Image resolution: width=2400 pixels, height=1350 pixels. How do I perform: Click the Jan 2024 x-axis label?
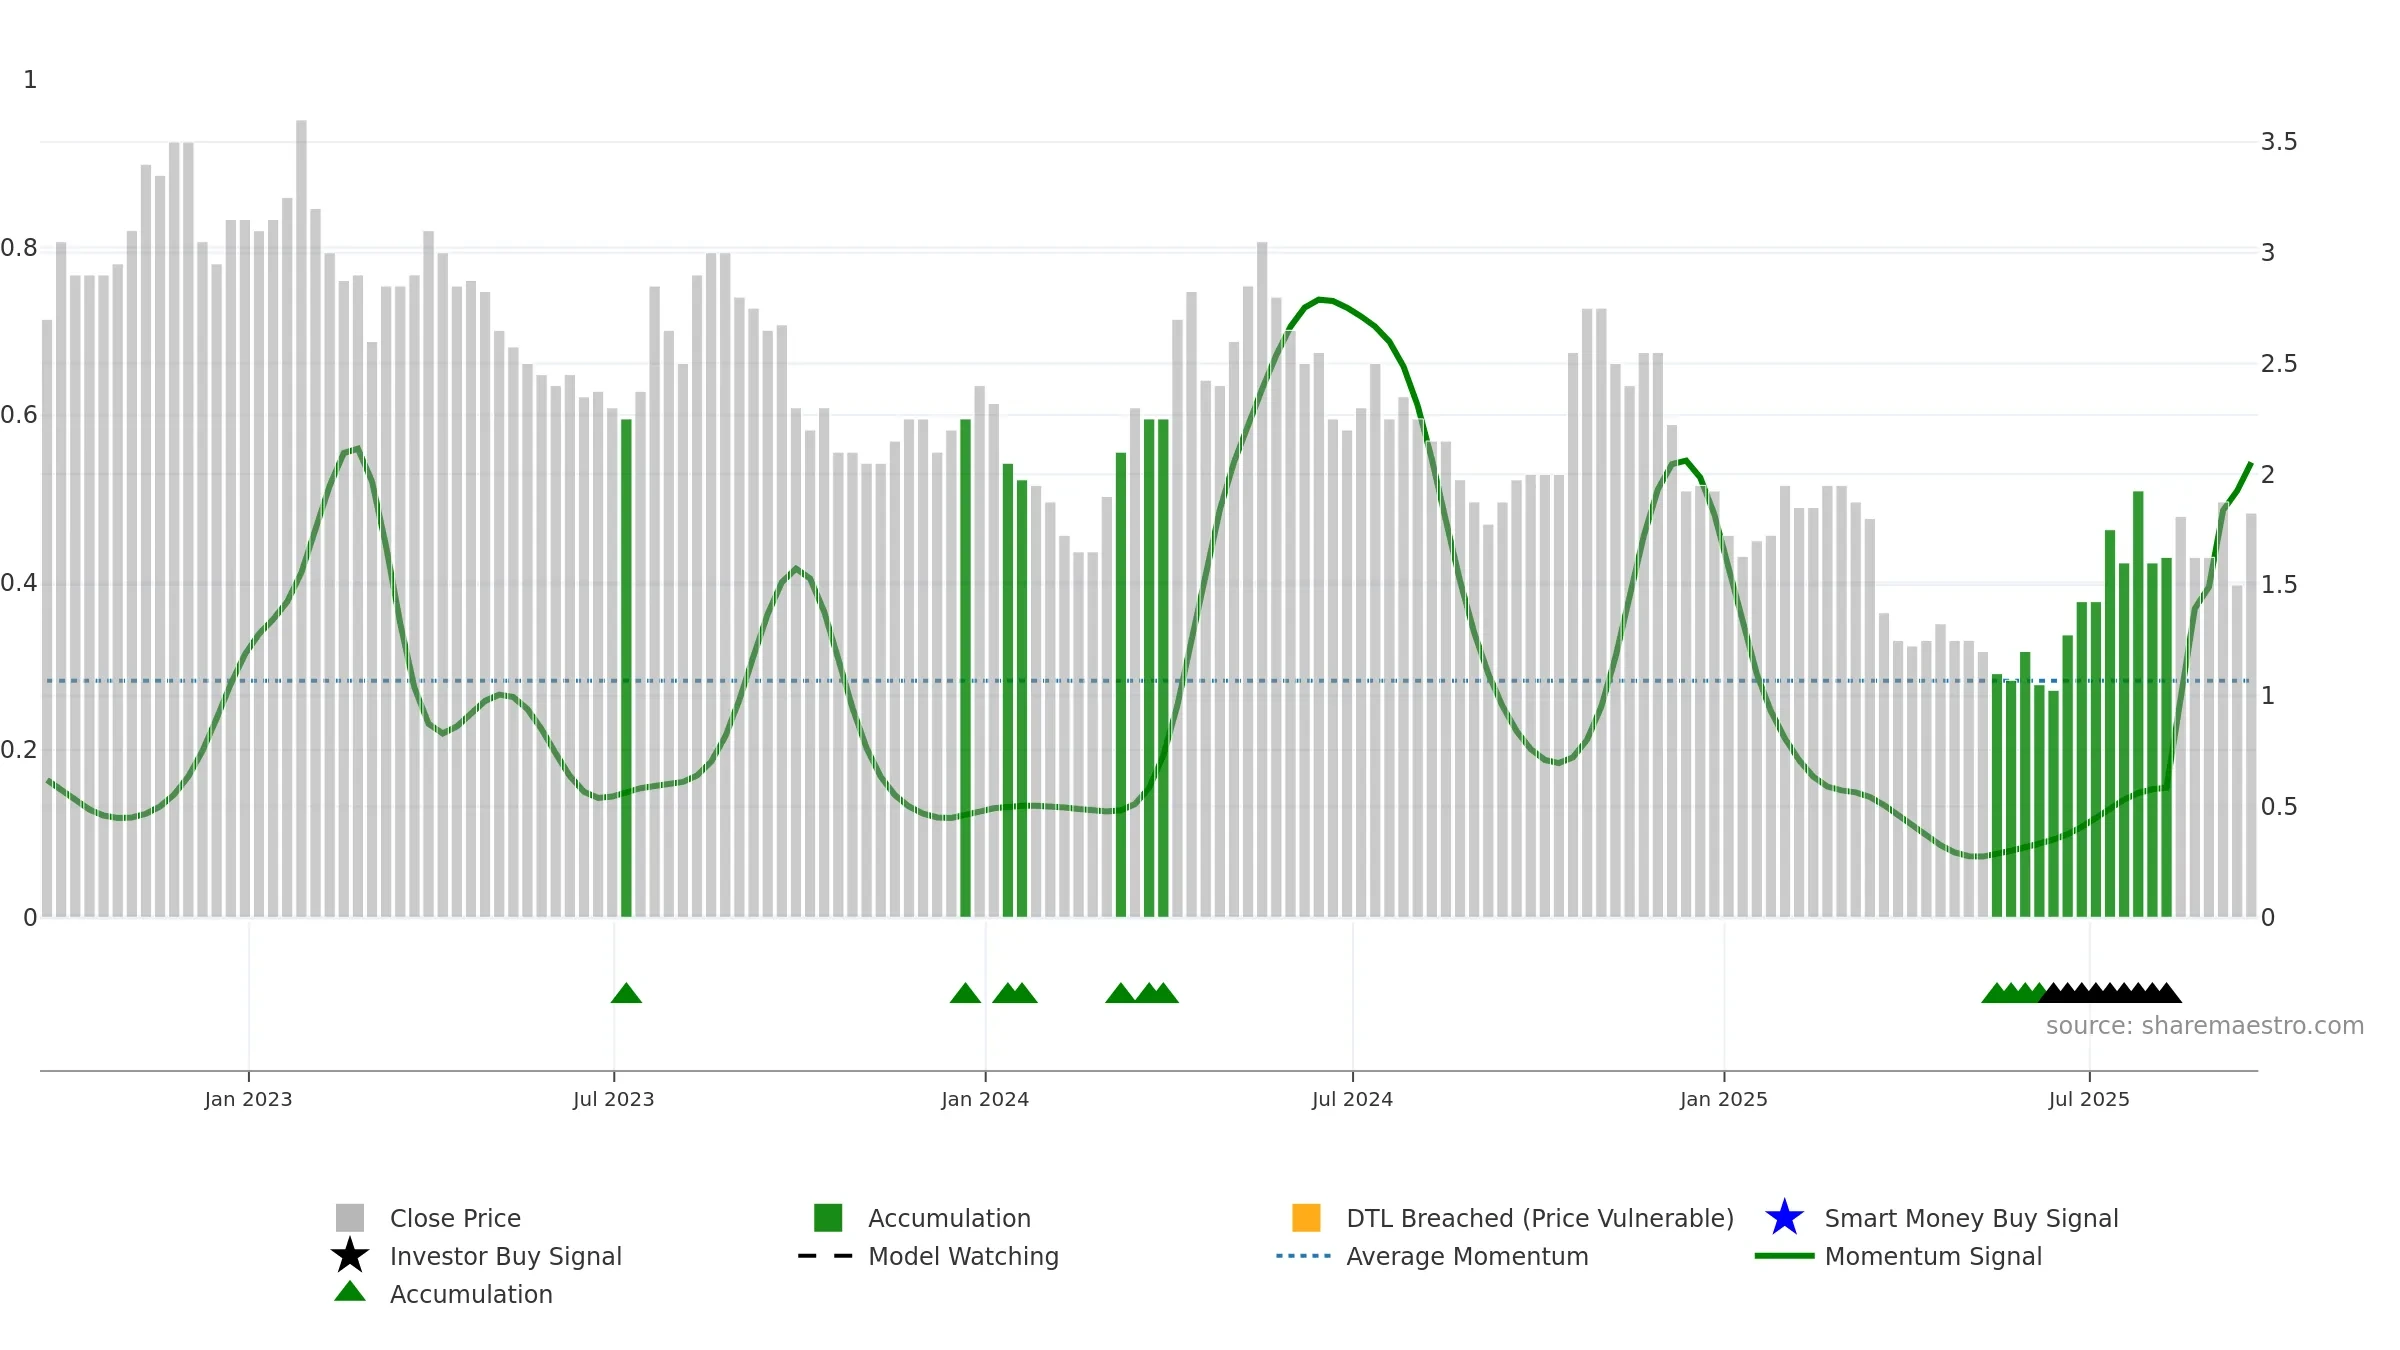pos(985,1099)
